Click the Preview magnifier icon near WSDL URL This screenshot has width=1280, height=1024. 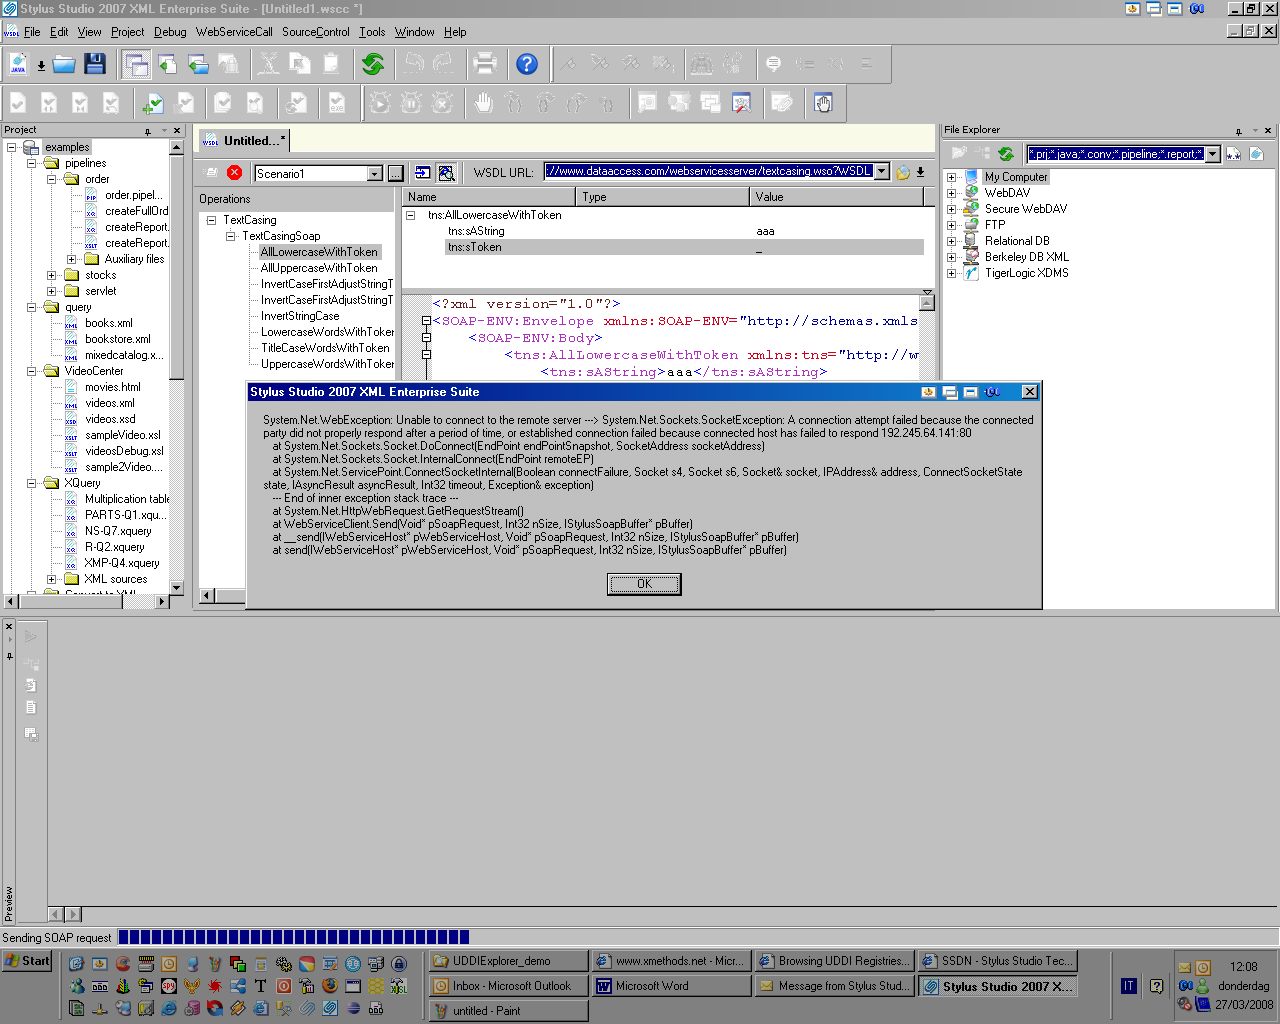tap(446, 172)
